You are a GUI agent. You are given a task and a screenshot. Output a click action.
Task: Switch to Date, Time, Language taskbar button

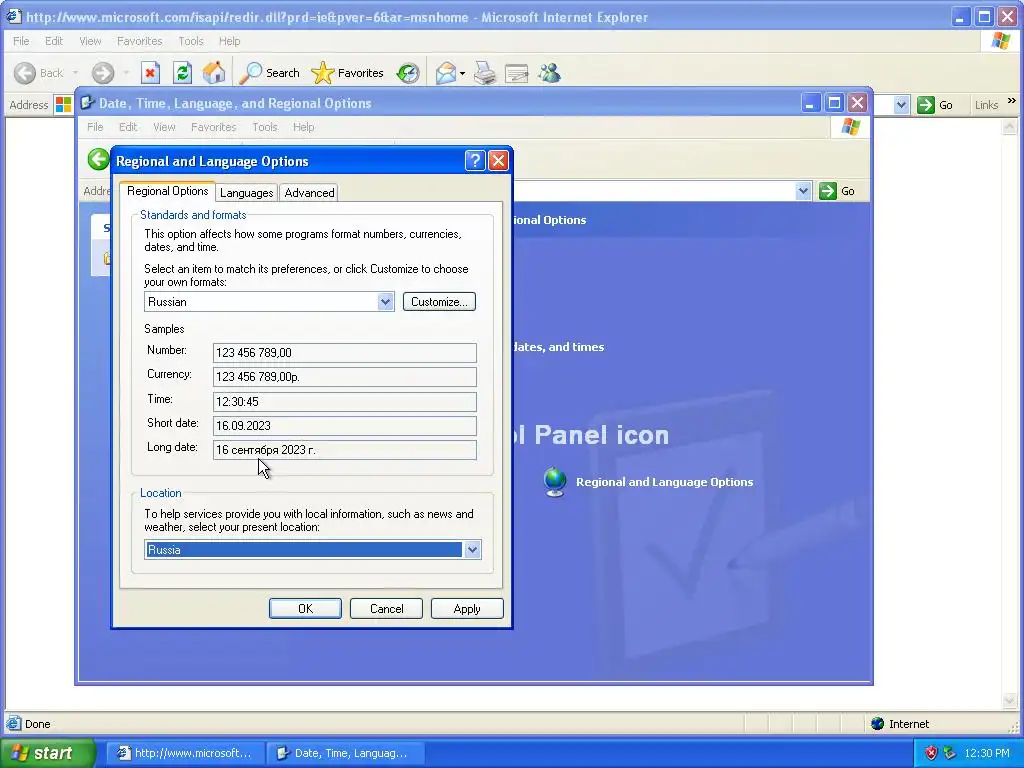pyautogui.click(x=345, y=753)
